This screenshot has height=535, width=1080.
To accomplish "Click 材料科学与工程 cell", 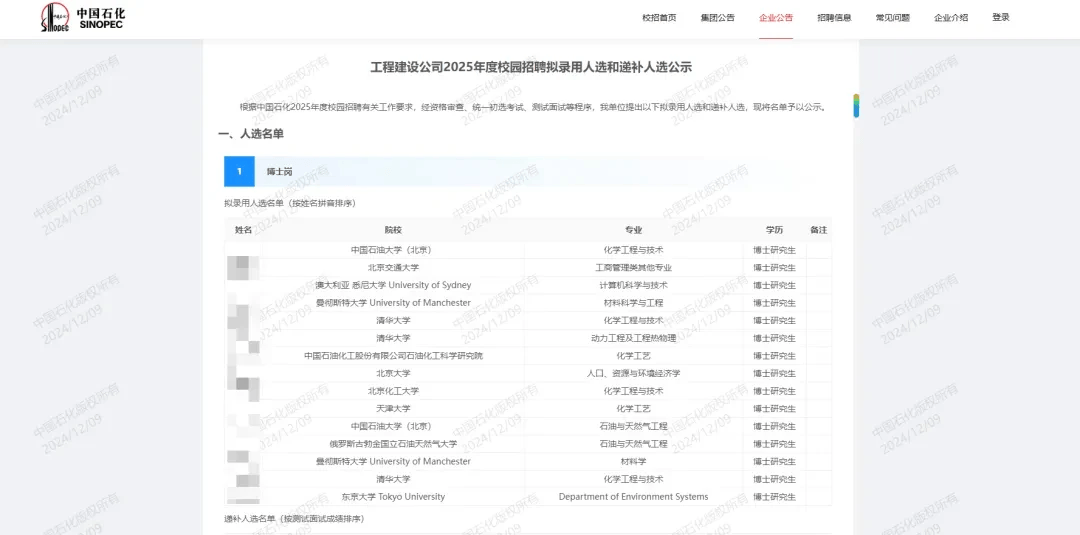I will [633, 303].
